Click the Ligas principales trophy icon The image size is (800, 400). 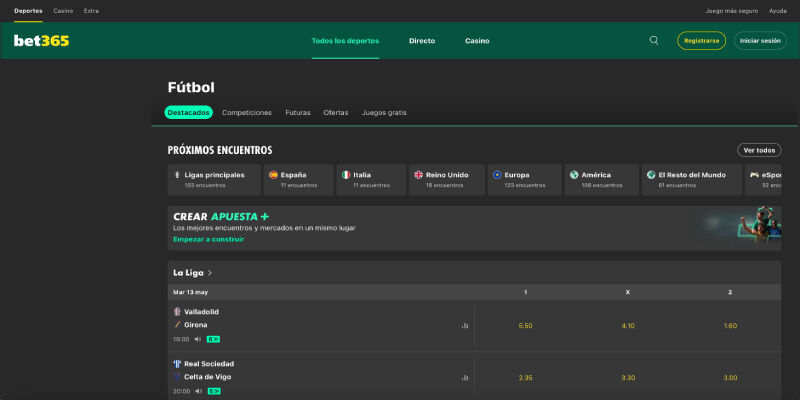(x=177, y=175)
